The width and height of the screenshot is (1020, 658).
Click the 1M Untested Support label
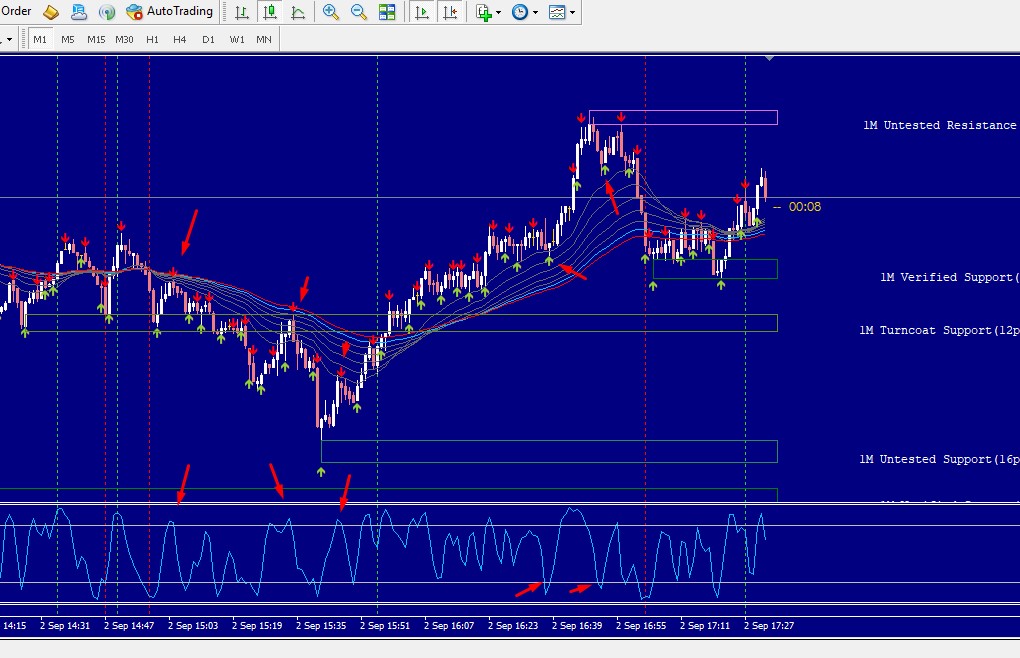click(939, 458)
